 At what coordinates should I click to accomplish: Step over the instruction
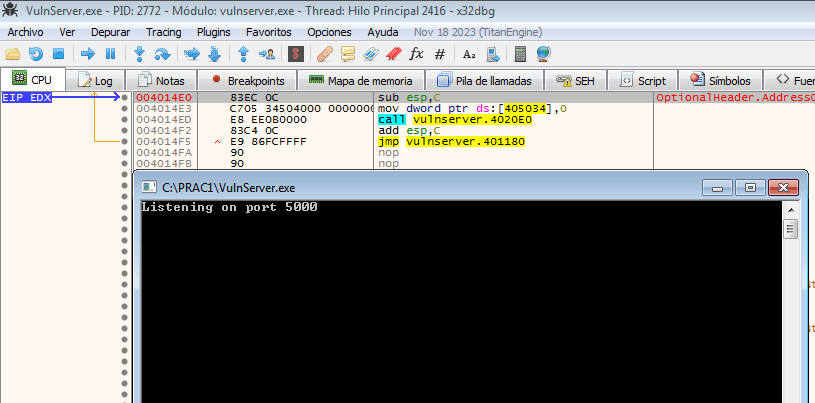(163, 54)
